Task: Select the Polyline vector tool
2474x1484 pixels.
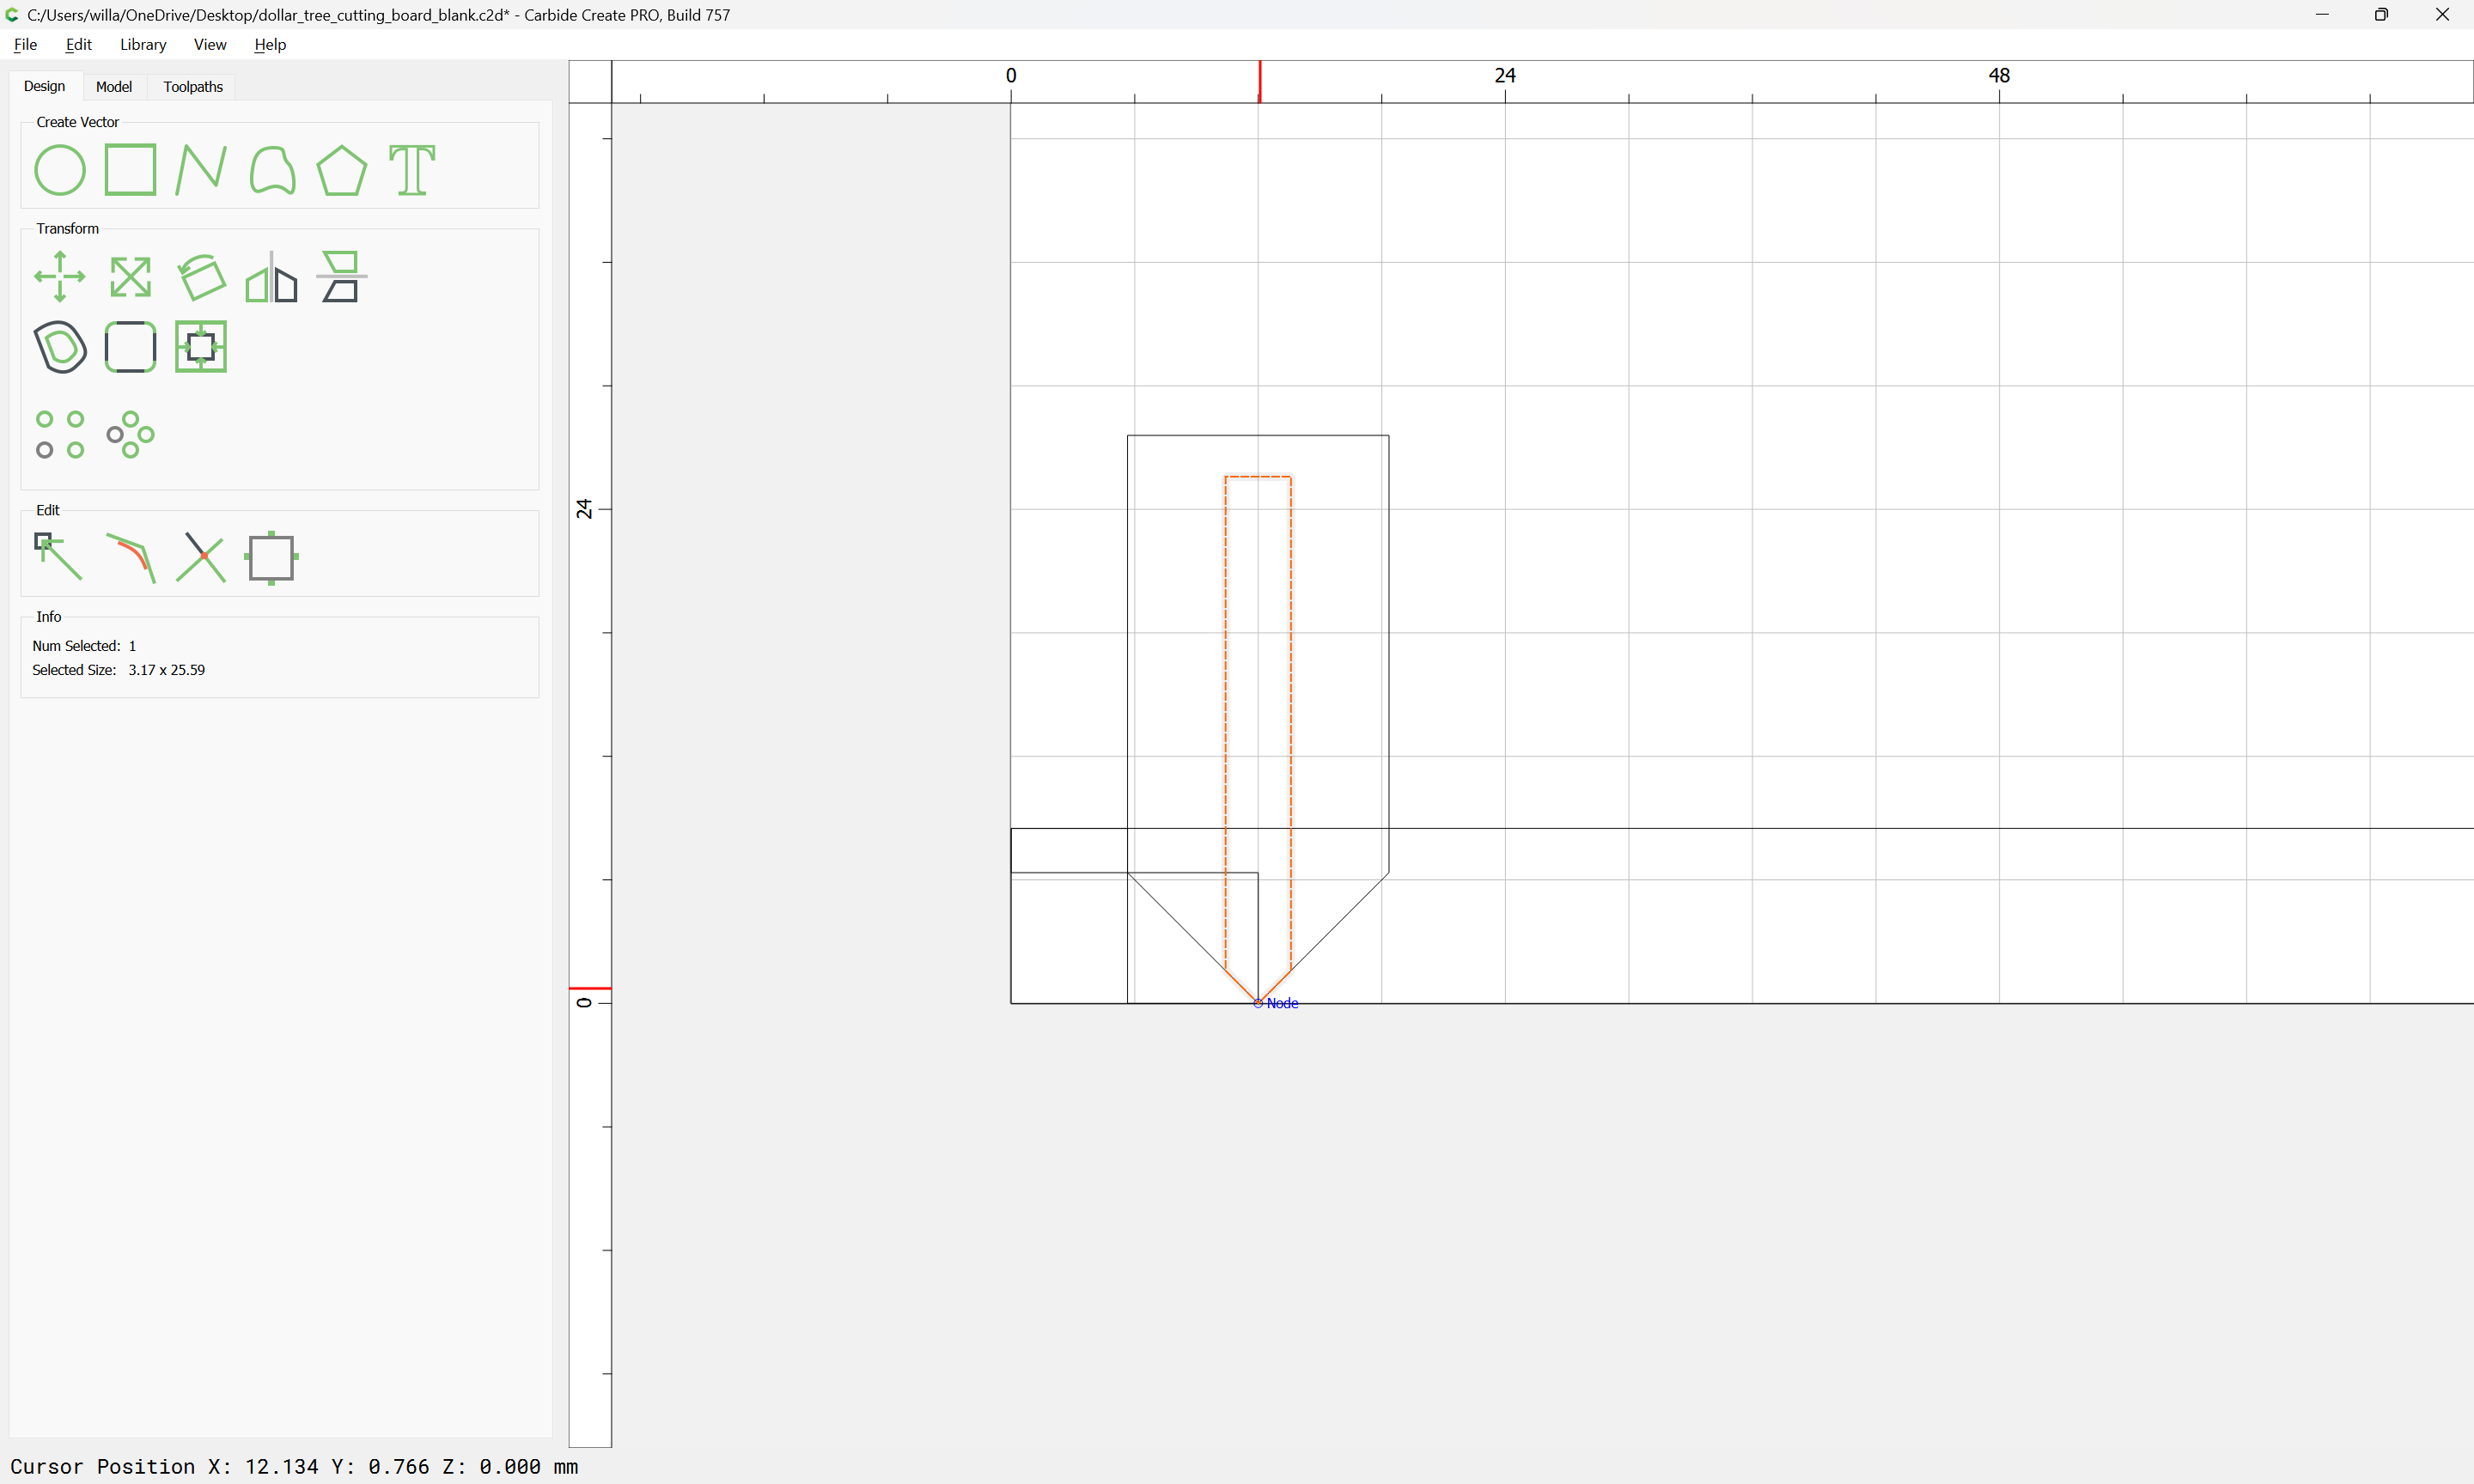Action: tap(201, 170)
